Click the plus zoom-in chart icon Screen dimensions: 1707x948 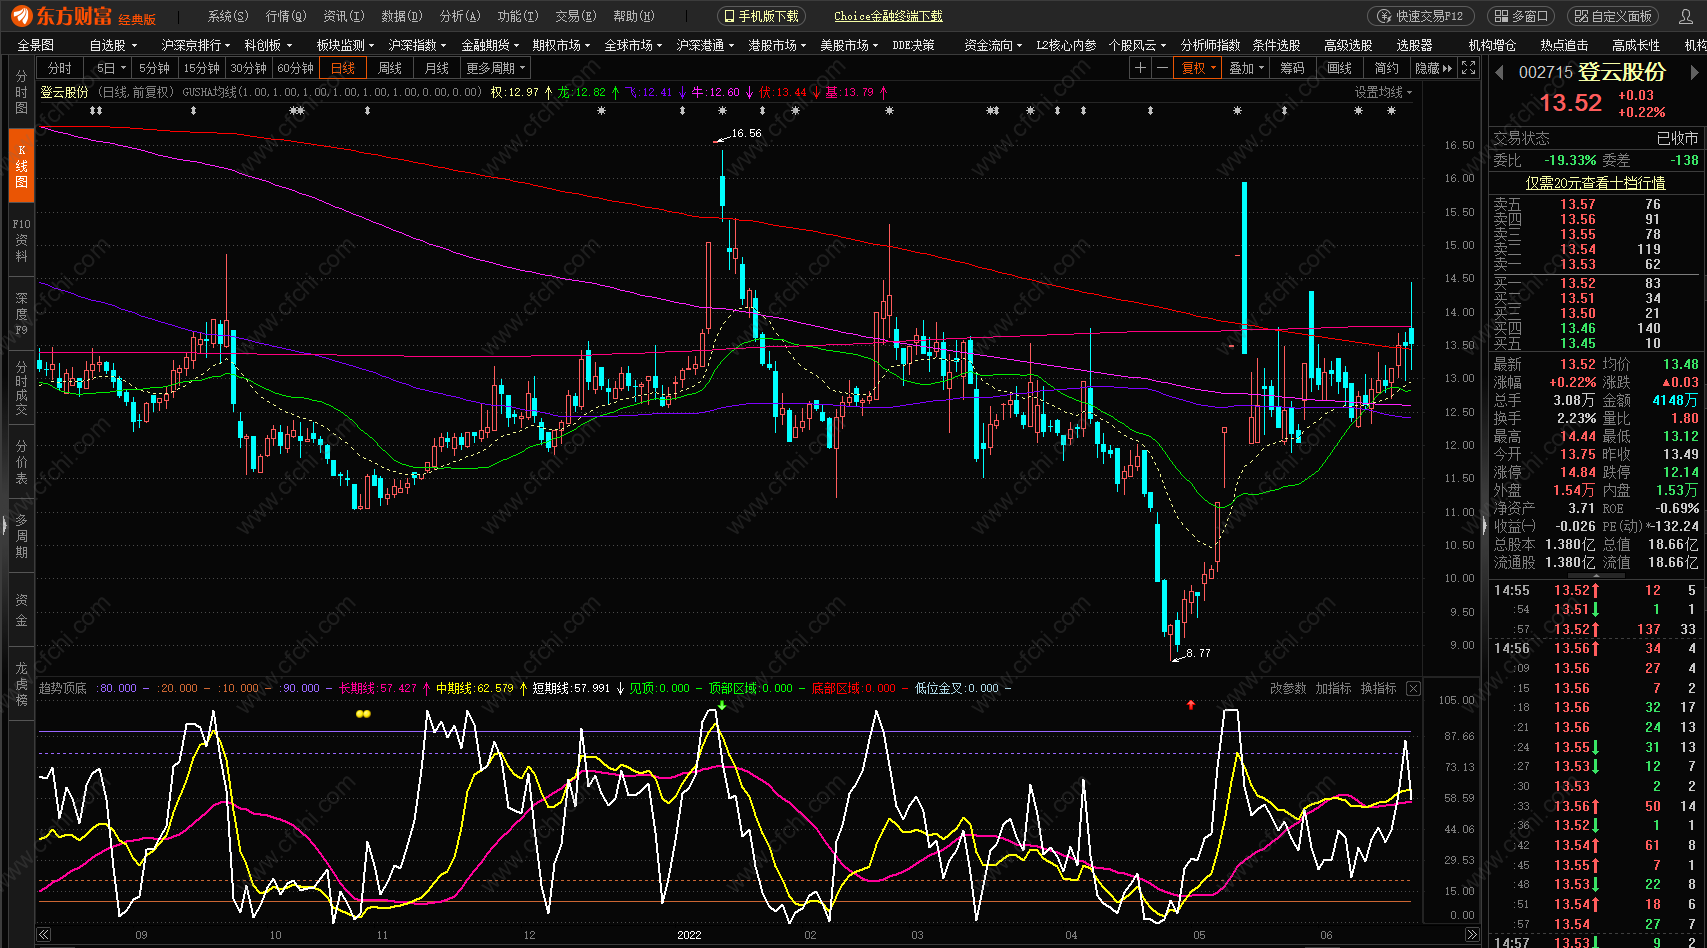(x=1140, y=68)
